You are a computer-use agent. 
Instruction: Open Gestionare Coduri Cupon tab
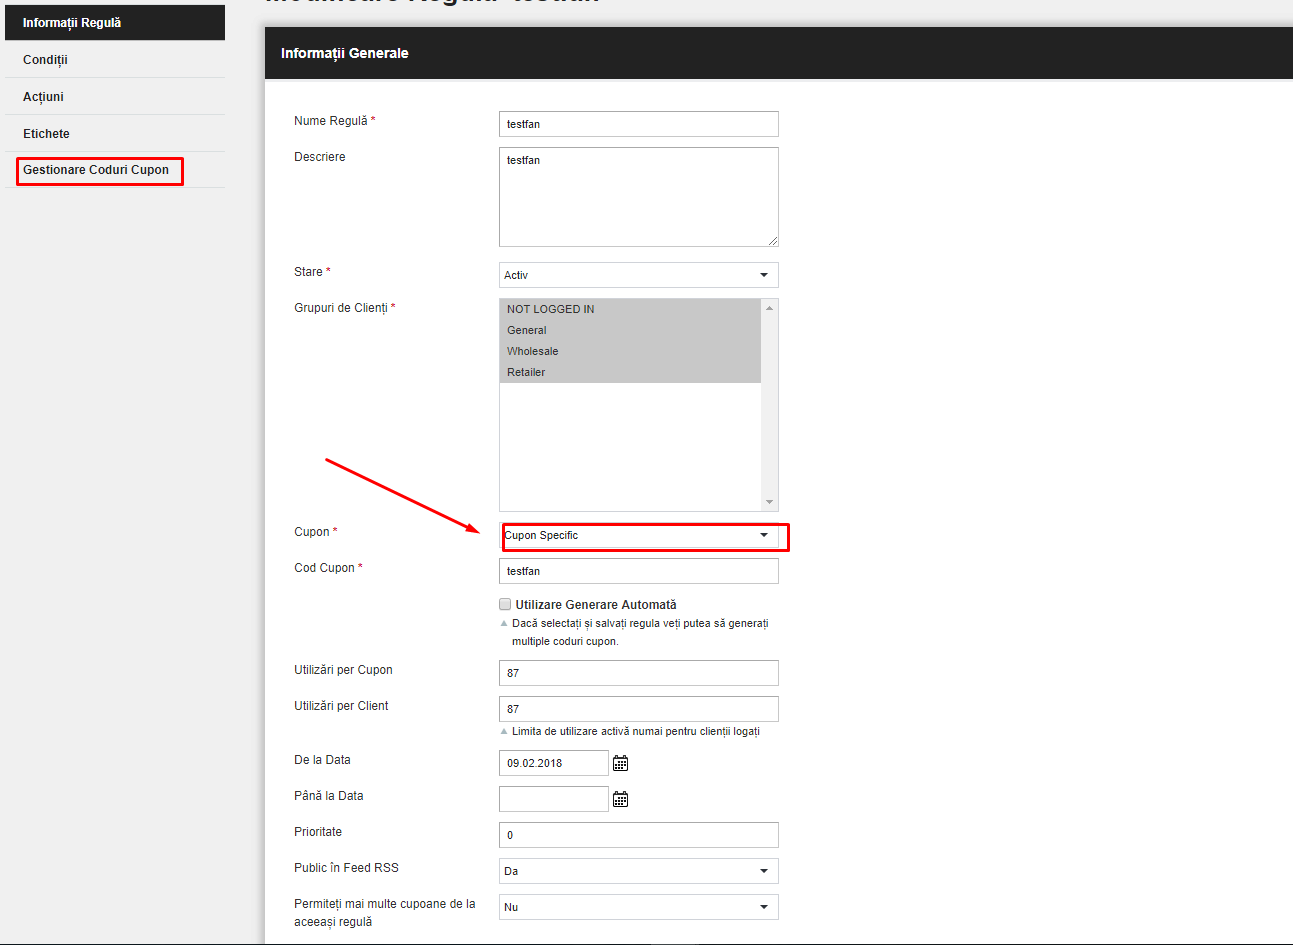(x=115, y=170)
